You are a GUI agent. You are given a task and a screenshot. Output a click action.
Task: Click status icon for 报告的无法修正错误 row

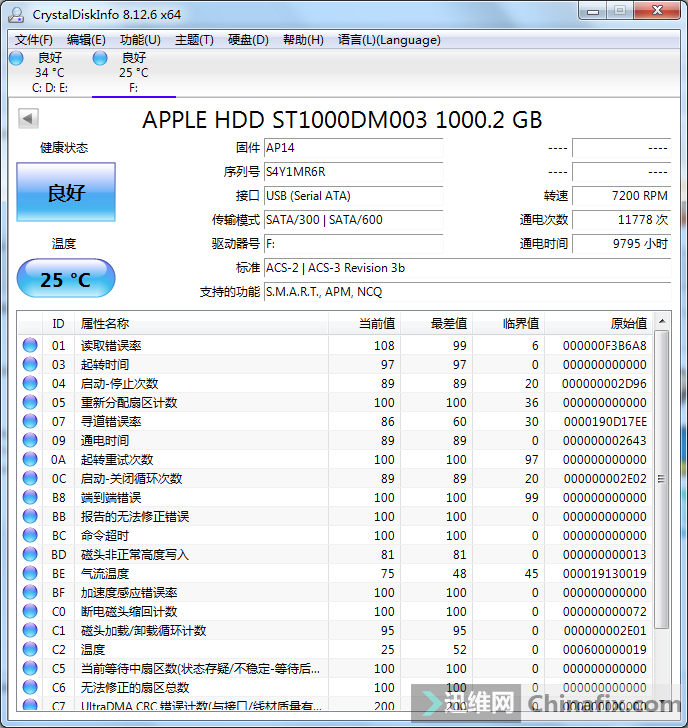coord(30,516)
